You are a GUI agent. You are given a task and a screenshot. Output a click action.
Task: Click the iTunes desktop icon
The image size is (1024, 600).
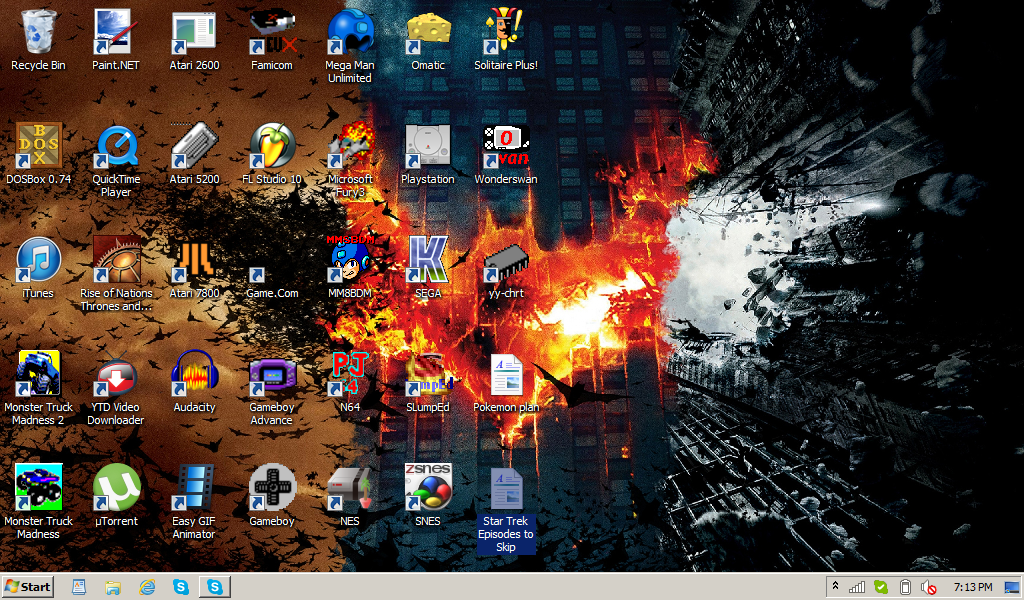38,260
